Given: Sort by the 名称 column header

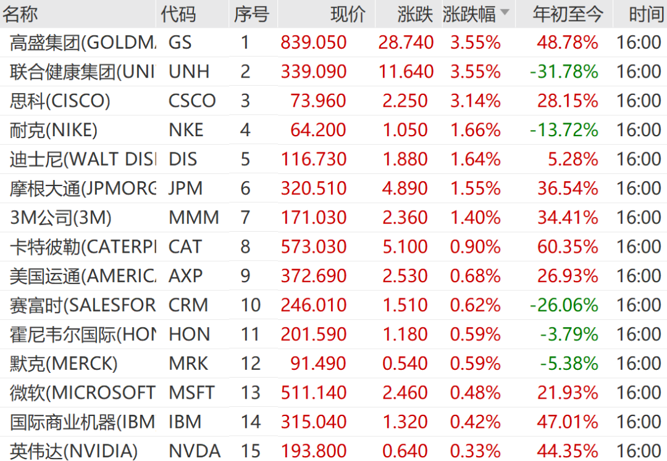Looking at the screenshot, I should 22,14.
